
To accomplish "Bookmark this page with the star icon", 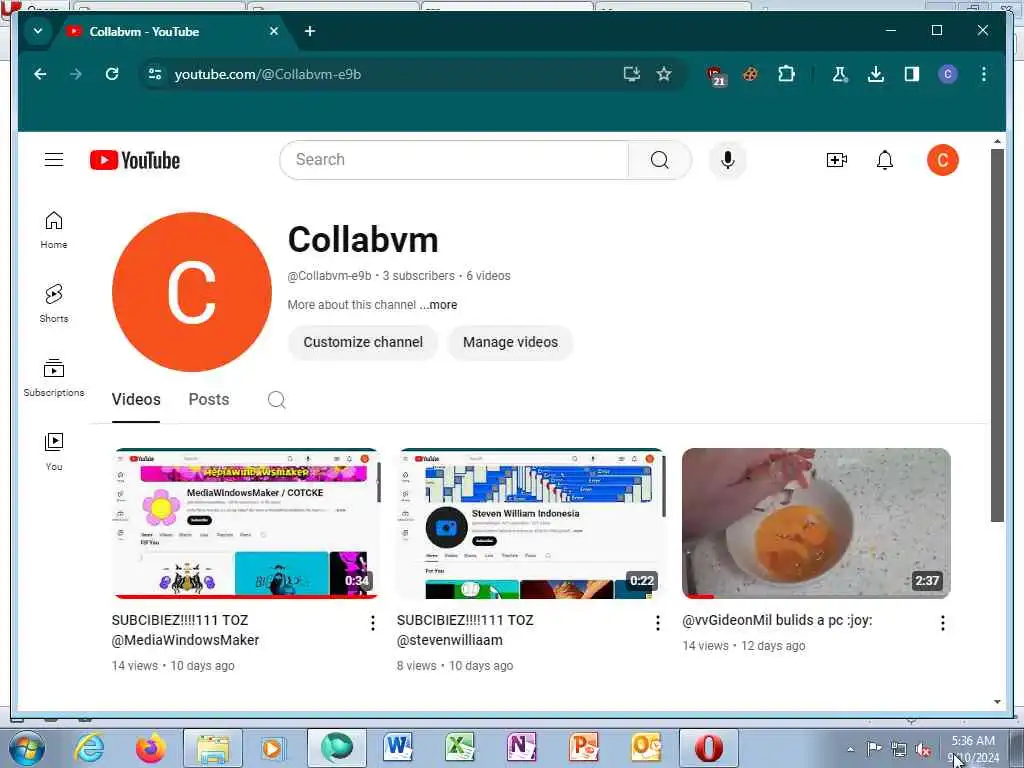I will 664,74.
